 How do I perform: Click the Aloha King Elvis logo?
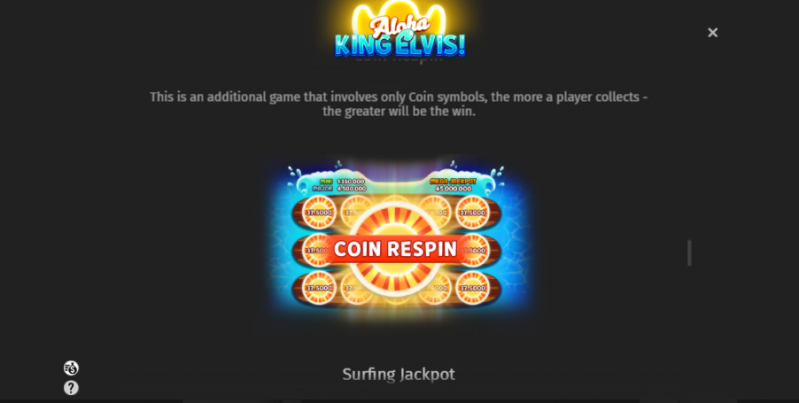click(400, 30)
